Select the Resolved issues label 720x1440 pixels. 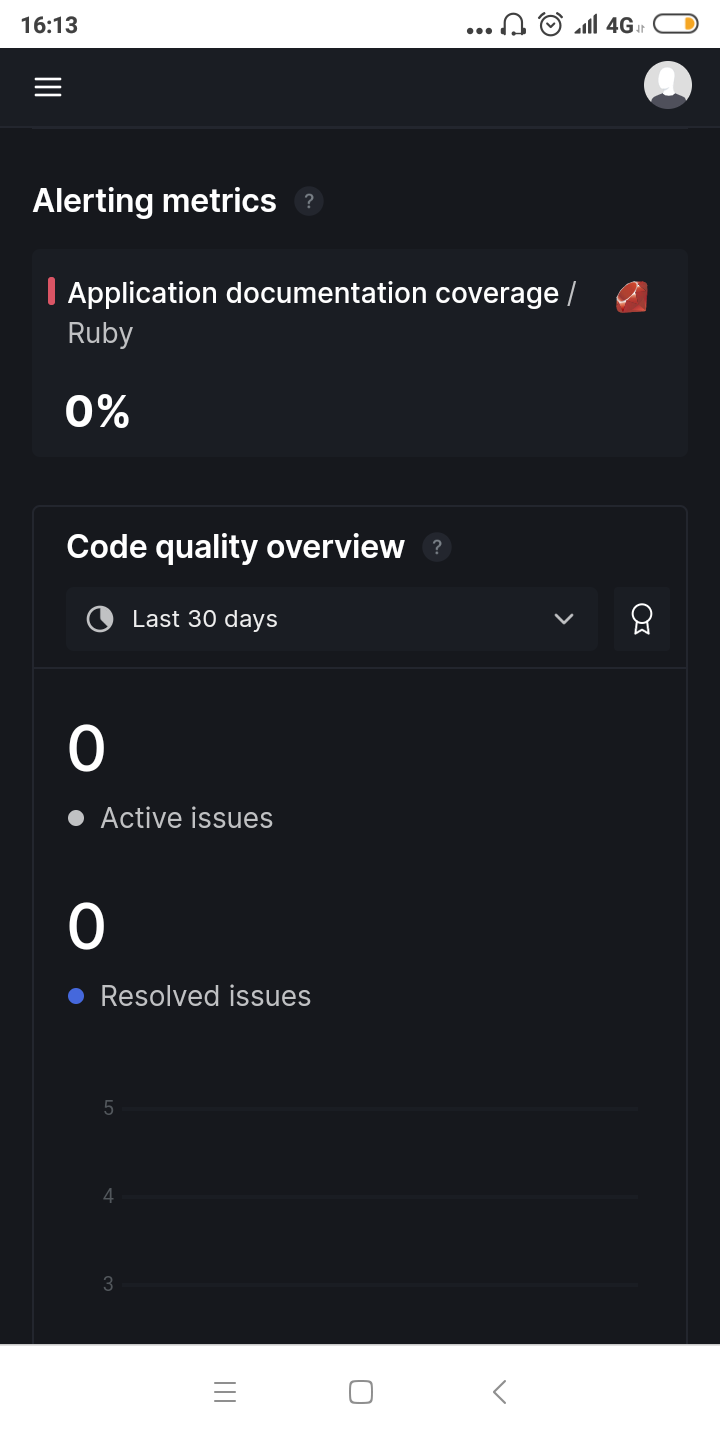(206, 996)
